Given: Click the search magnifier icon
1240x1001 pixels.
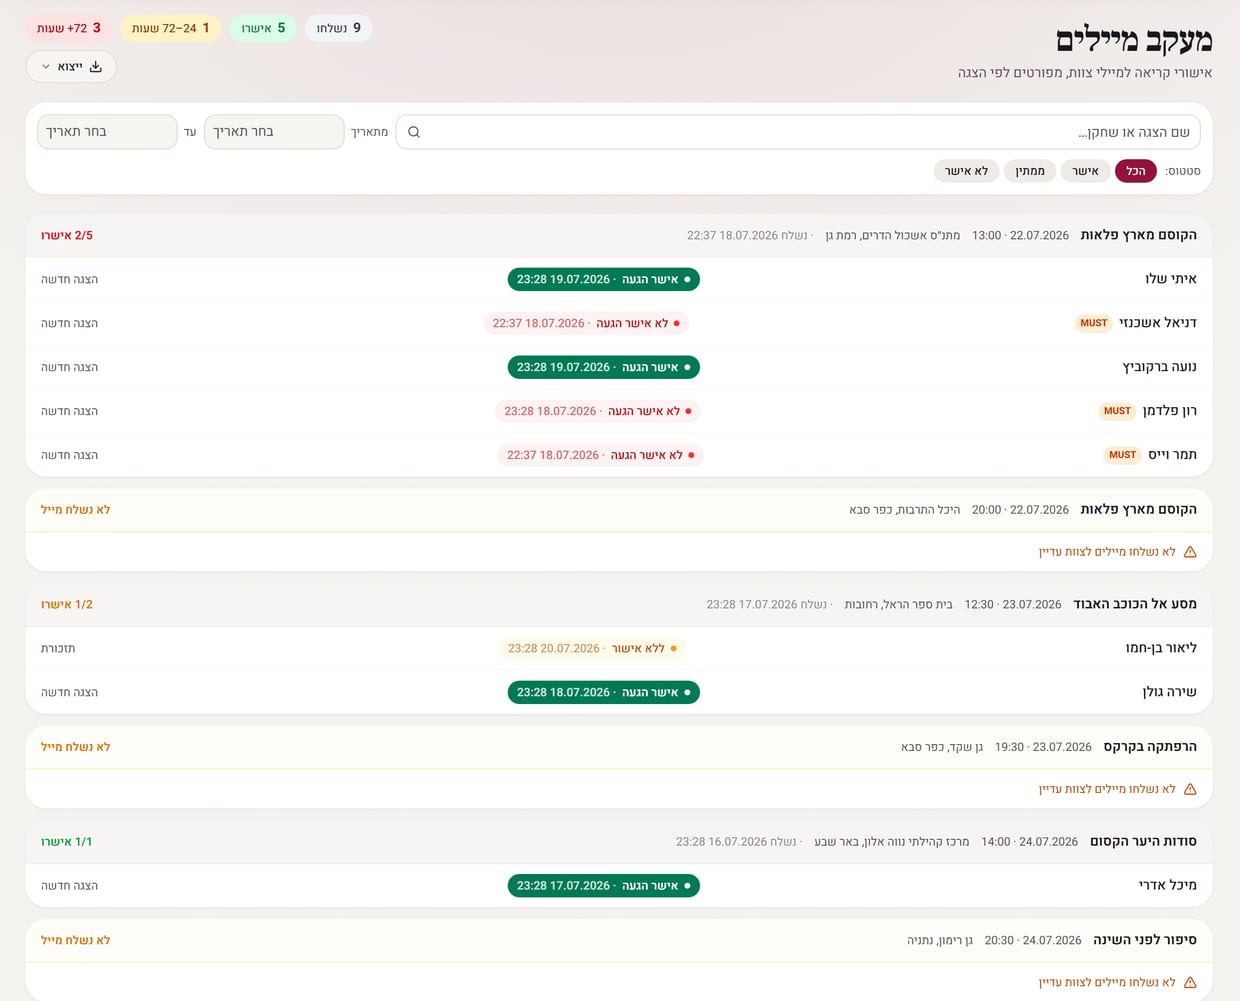Looking at the screenshot, I should (x=414, y=132).
